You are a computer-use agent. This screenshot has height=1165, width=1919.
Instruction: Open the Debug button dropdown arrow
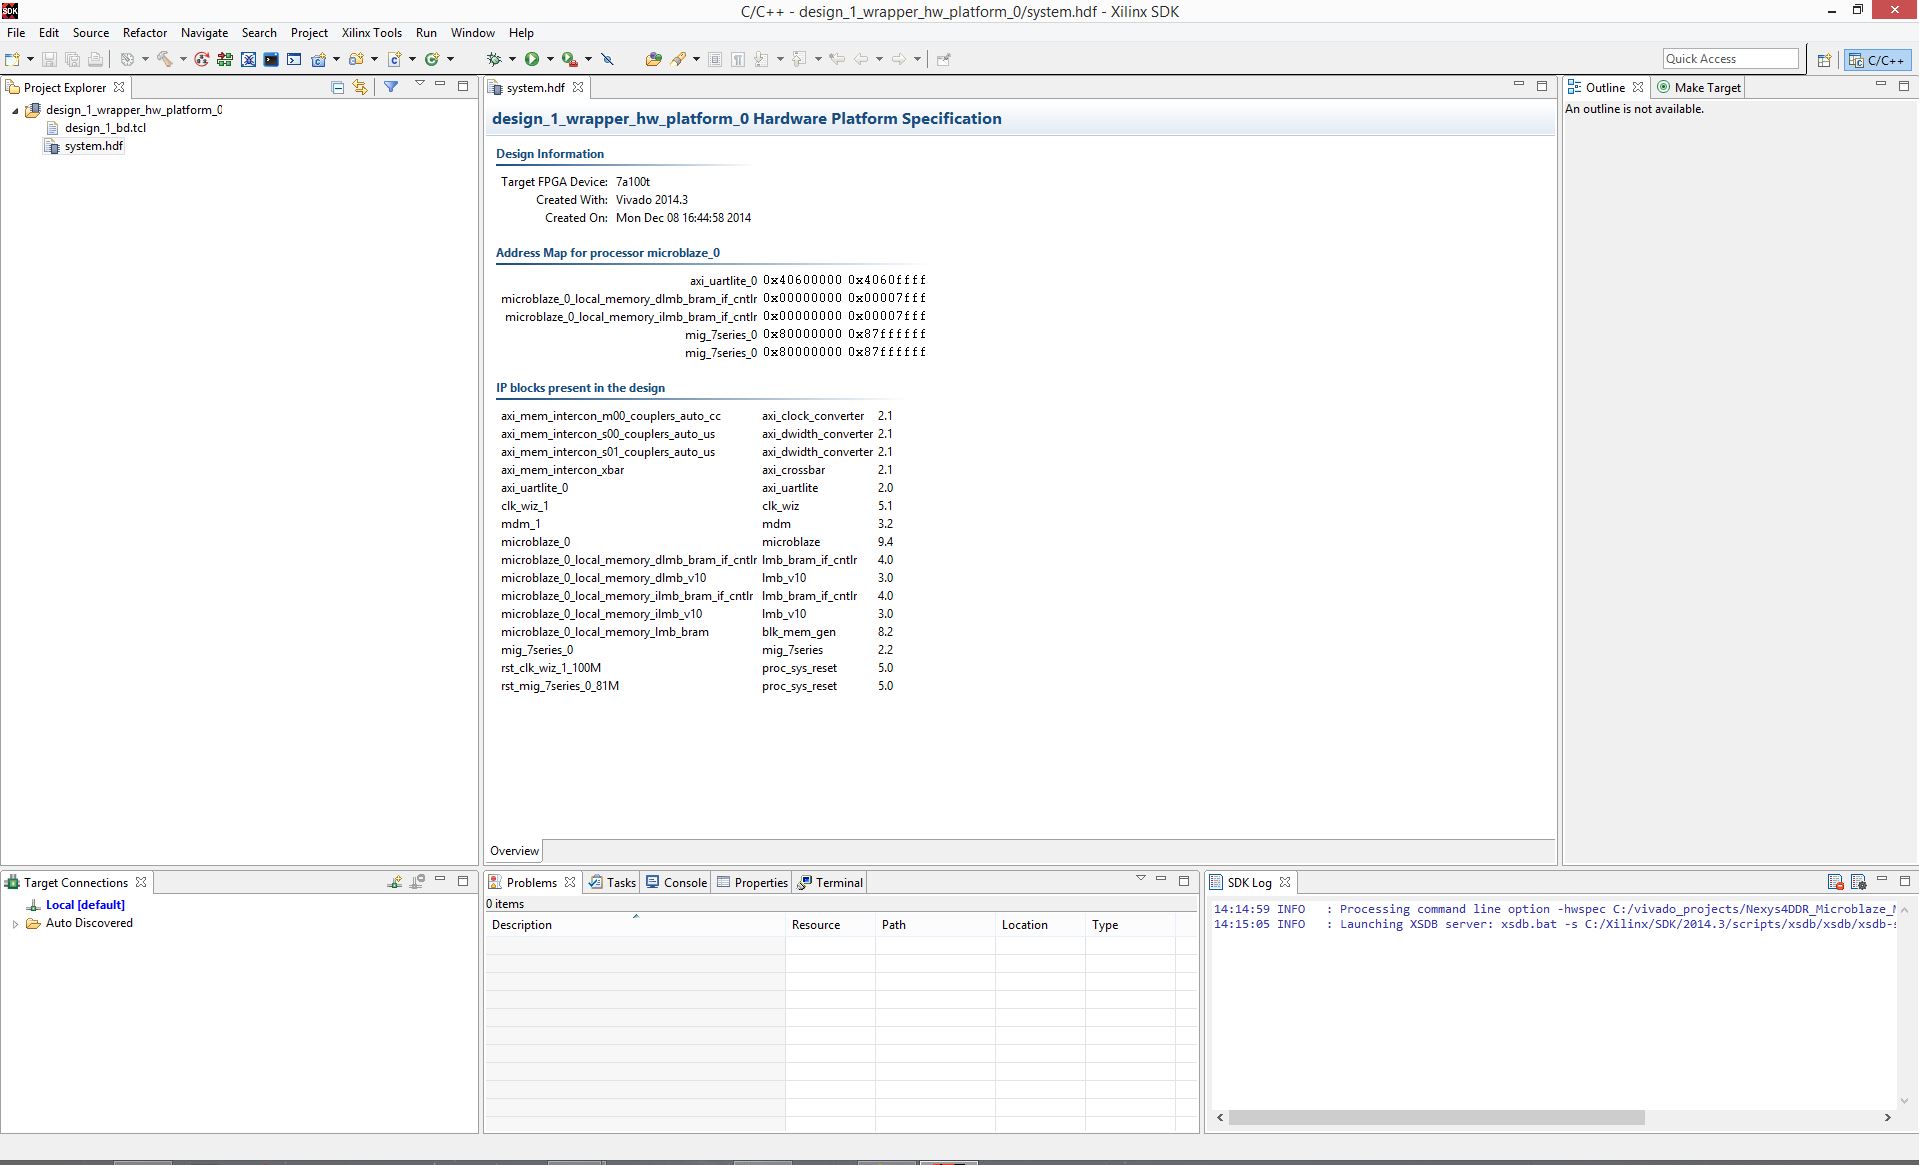[512, 59]
